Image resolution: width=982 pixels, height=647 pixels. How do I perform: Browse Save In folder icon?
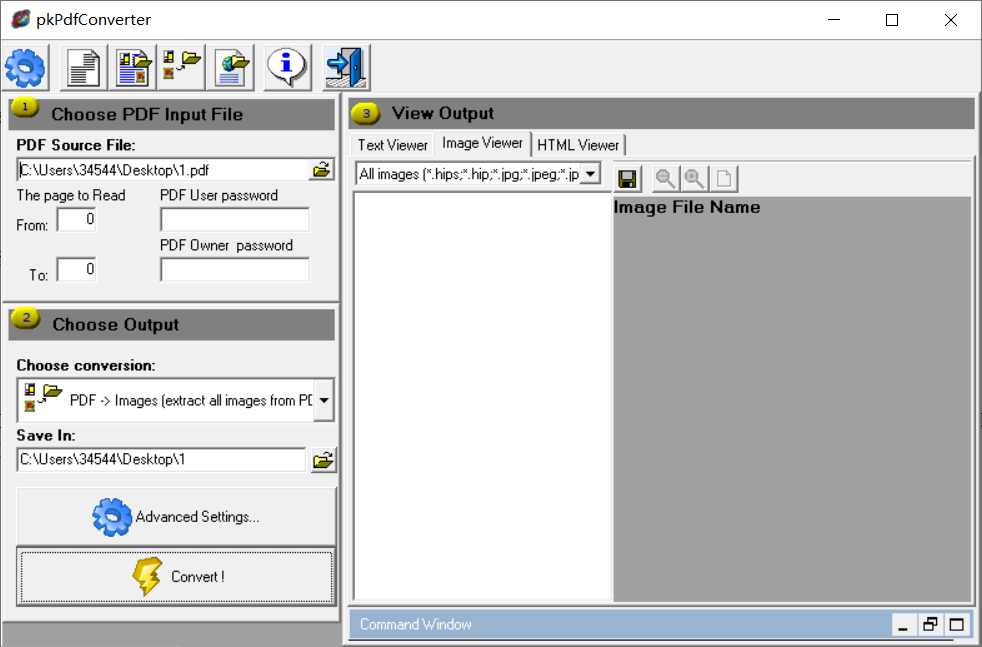(x=323, y=460)
